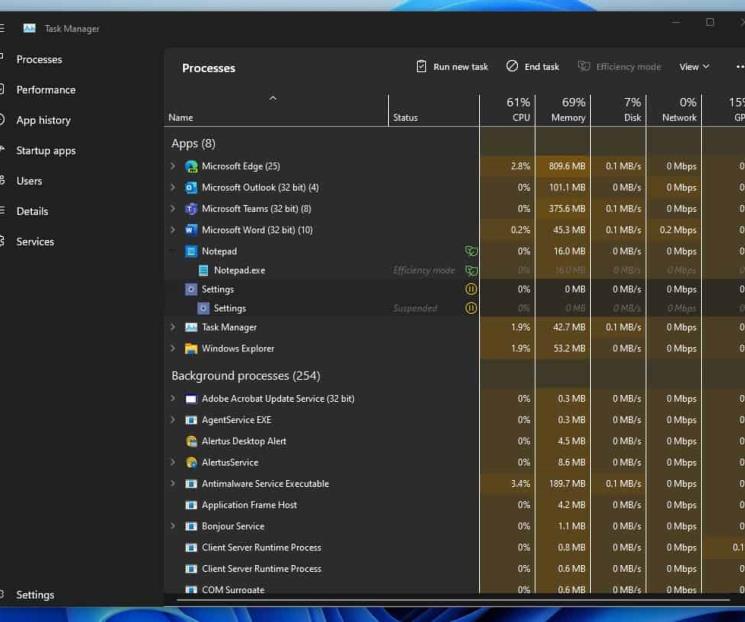
Task: Click the 189.7 MB Antimalware memory value
Action: [567, 484]
